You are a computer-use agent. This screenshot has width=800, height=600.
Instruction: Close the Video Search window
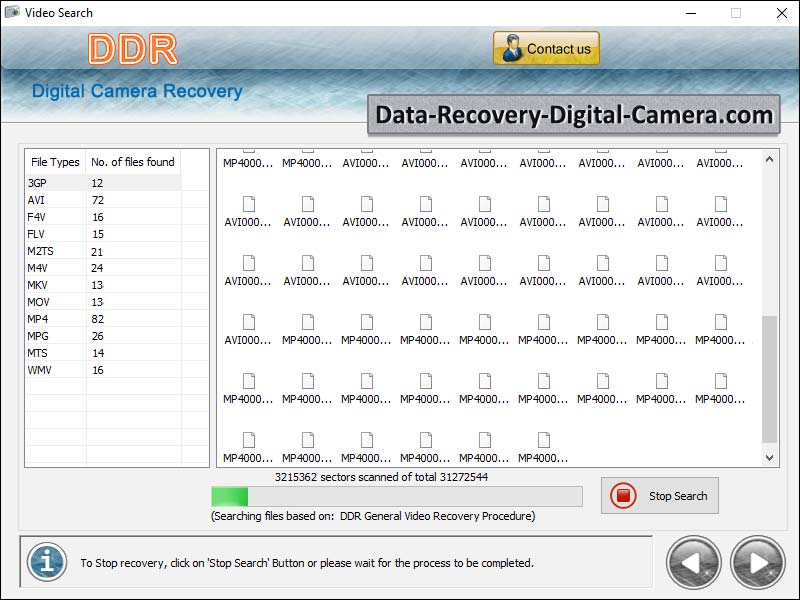coord(782,13)
